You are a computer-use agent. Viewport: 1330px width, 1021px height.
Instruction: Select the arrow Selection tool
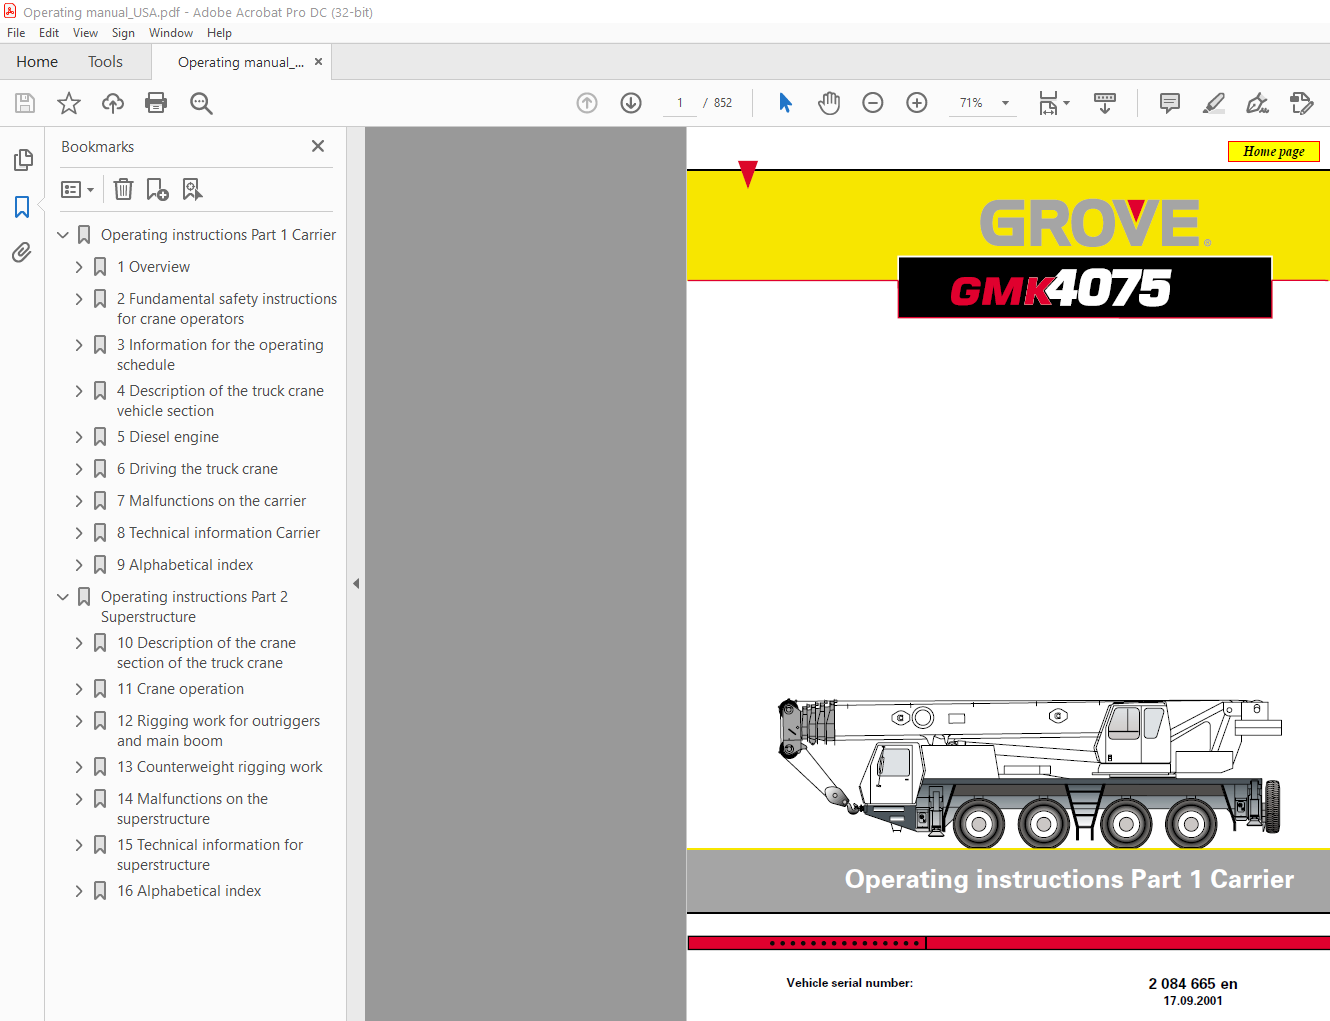point(785,103)
